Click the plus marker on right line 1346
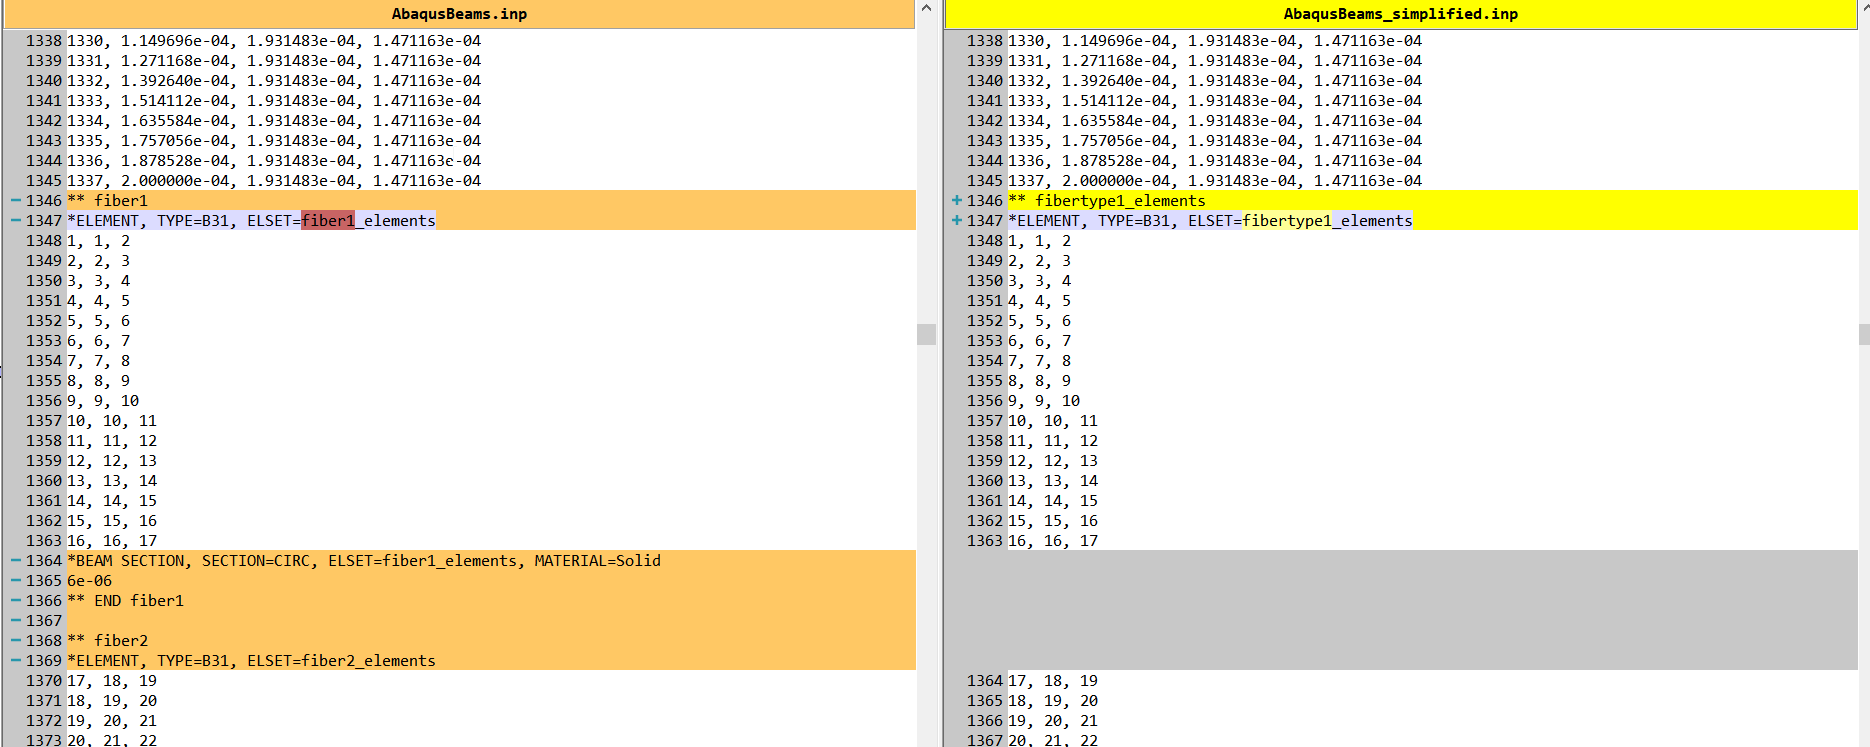The width and height of the screenshot is (1870, 747). click(957, 201)
